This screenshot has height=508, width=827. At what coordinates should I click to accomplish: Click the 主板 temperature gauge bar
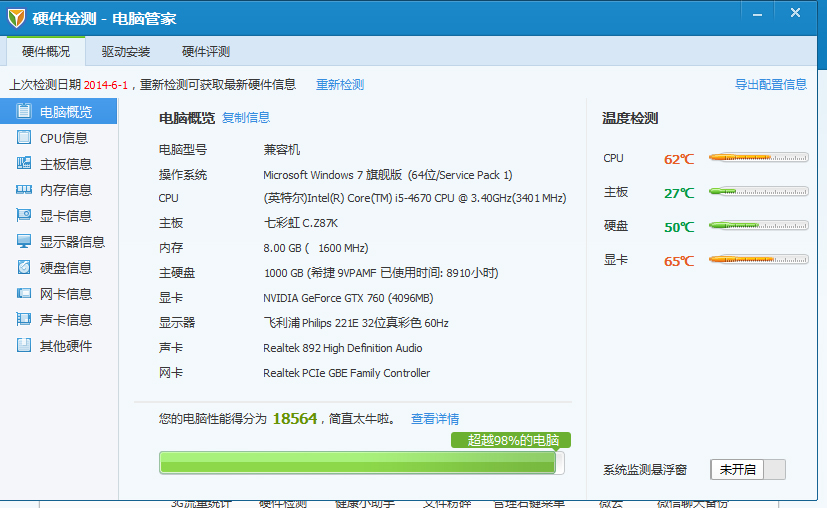pyautogui.click(x=758, y=191)
